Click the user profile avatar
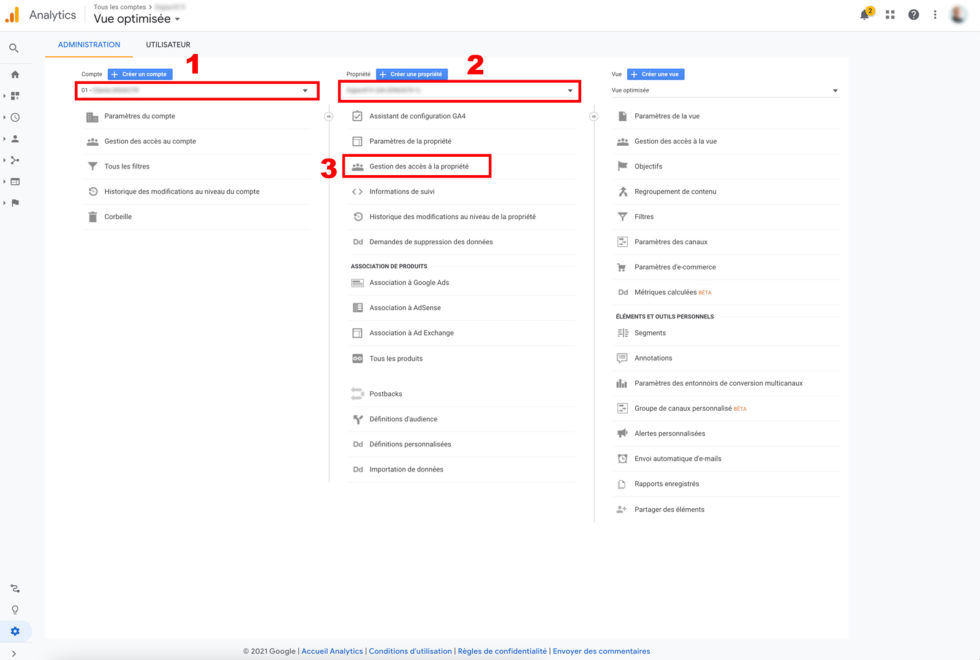 coord(958,15)
